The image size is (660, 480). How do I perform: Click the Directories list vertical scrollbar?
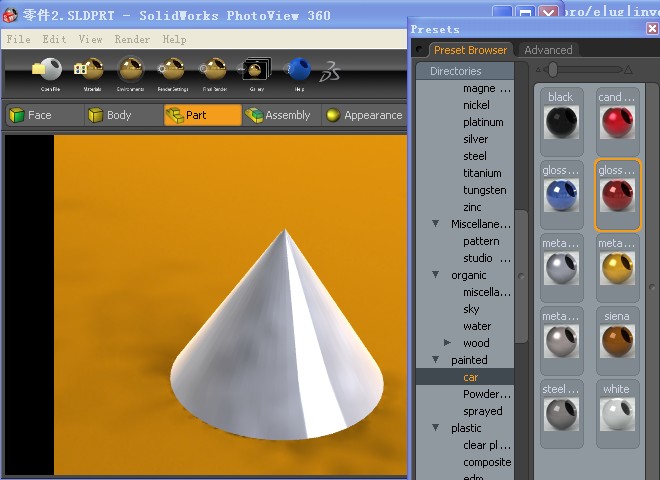pos(521,276)
